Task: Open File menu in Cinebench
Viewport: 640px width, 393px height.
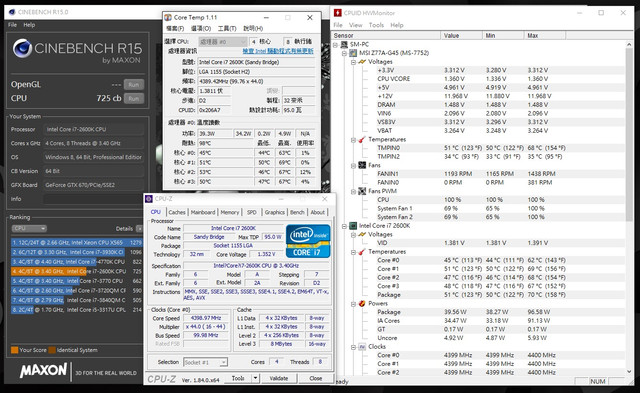Action: click(x=13, y=25)
